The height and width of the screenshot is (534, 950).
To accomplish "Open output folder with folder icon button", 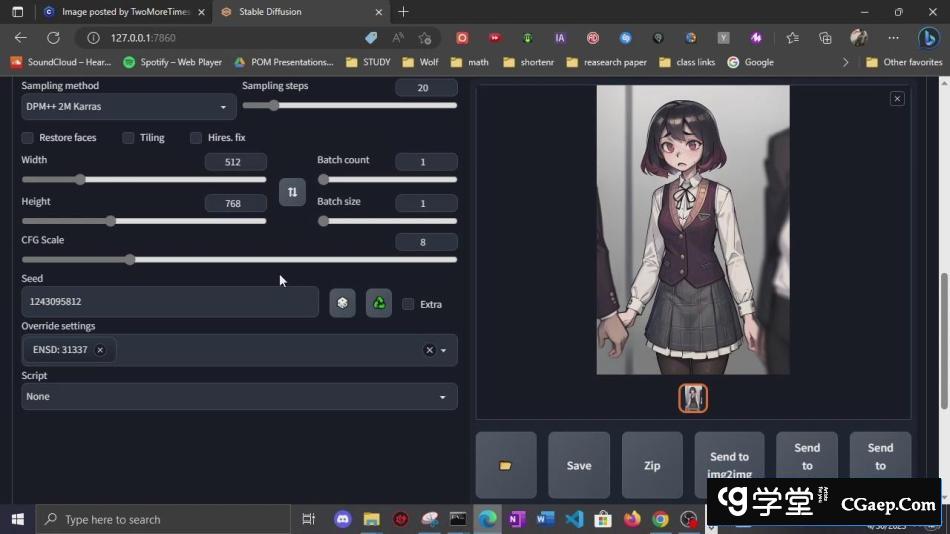I will coord(506,465).
